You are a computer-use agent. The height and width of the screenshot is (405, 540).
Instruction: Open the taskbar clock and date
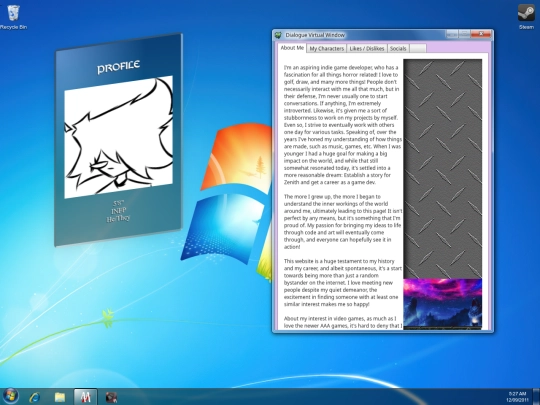pyautogui.click(x=518, y=397)
